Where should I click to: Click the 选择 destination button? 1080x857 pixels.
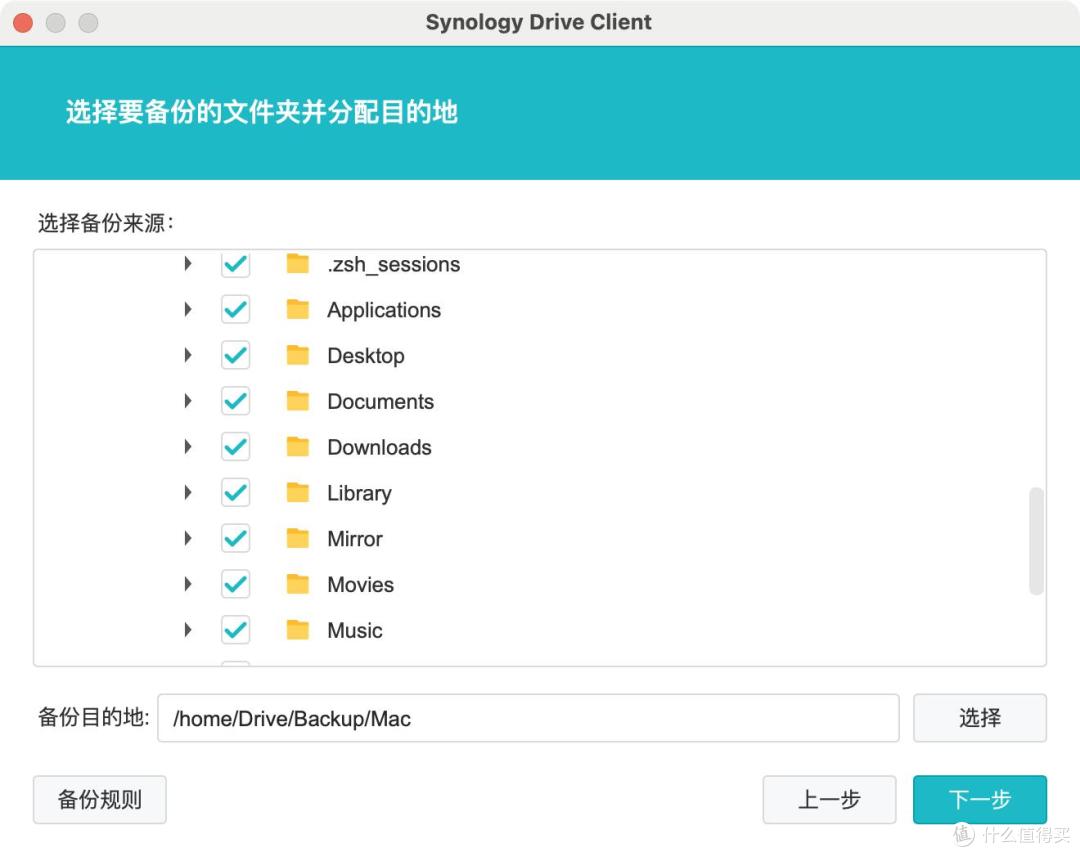pyautogui.click(x=979, y=718)
